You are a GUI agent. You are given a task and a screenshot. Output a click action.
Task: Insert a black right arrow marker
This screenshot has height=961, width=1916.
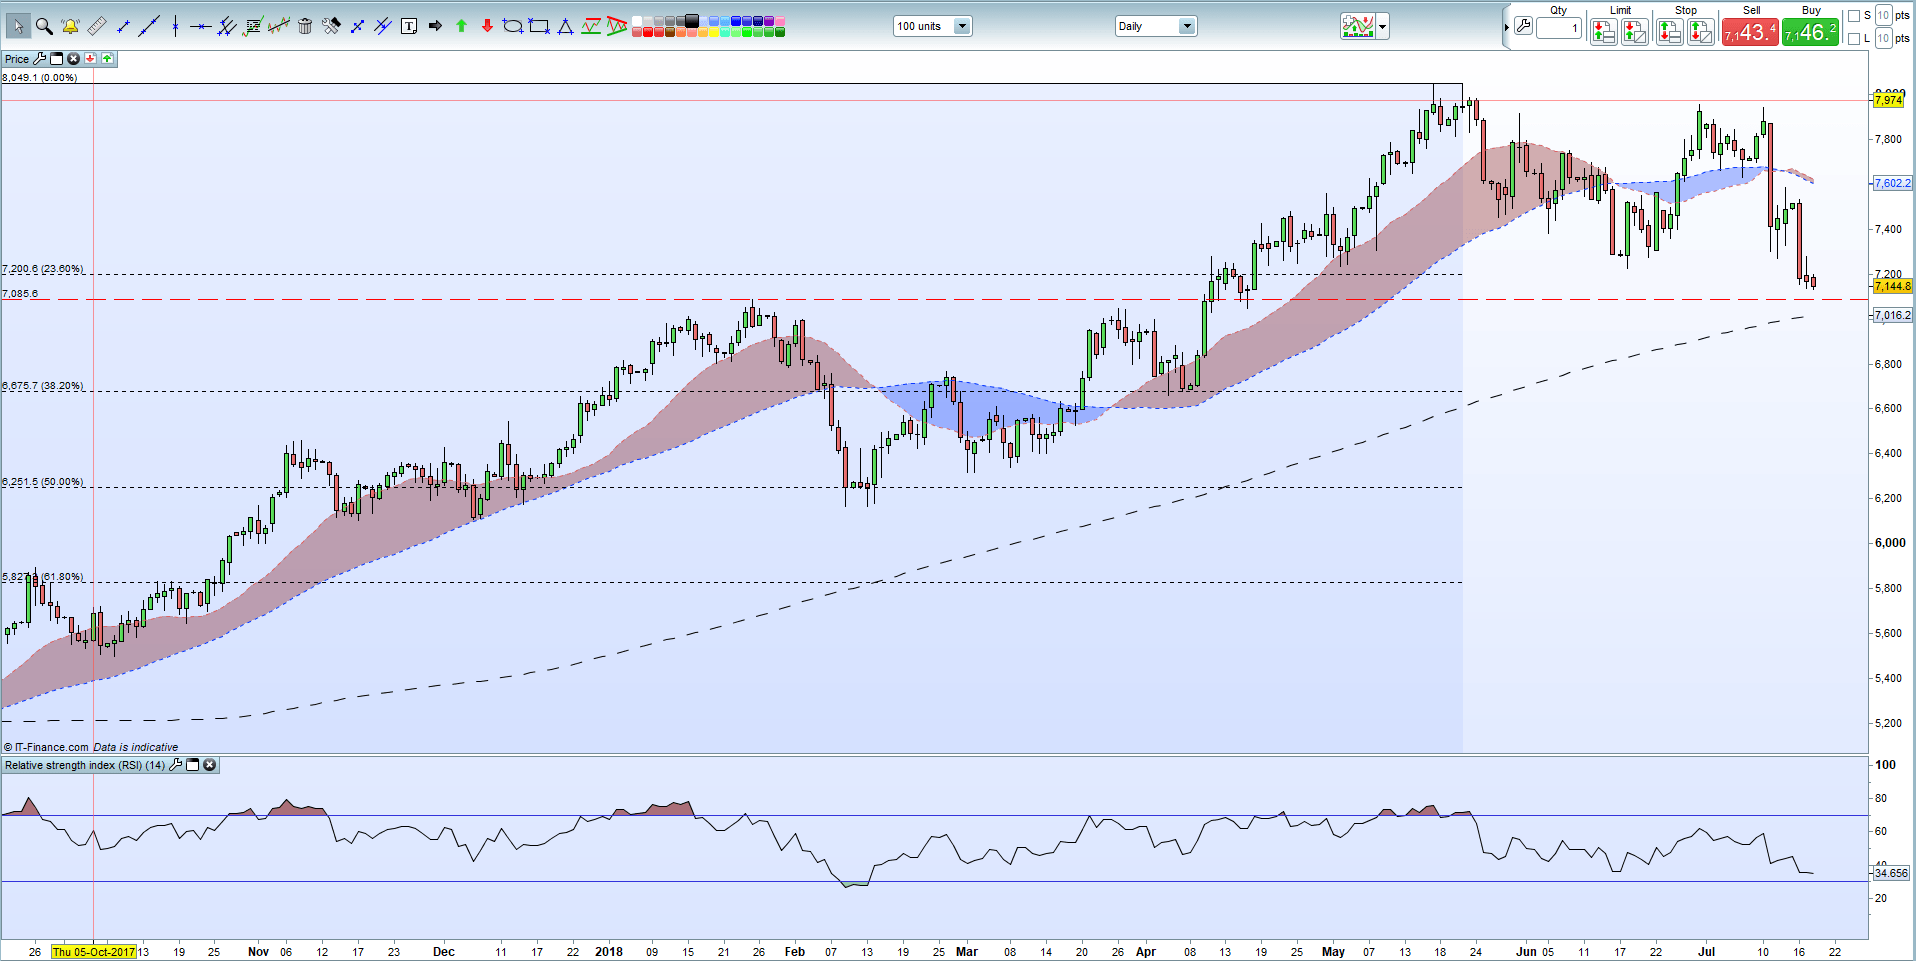[x=435, y=26]
